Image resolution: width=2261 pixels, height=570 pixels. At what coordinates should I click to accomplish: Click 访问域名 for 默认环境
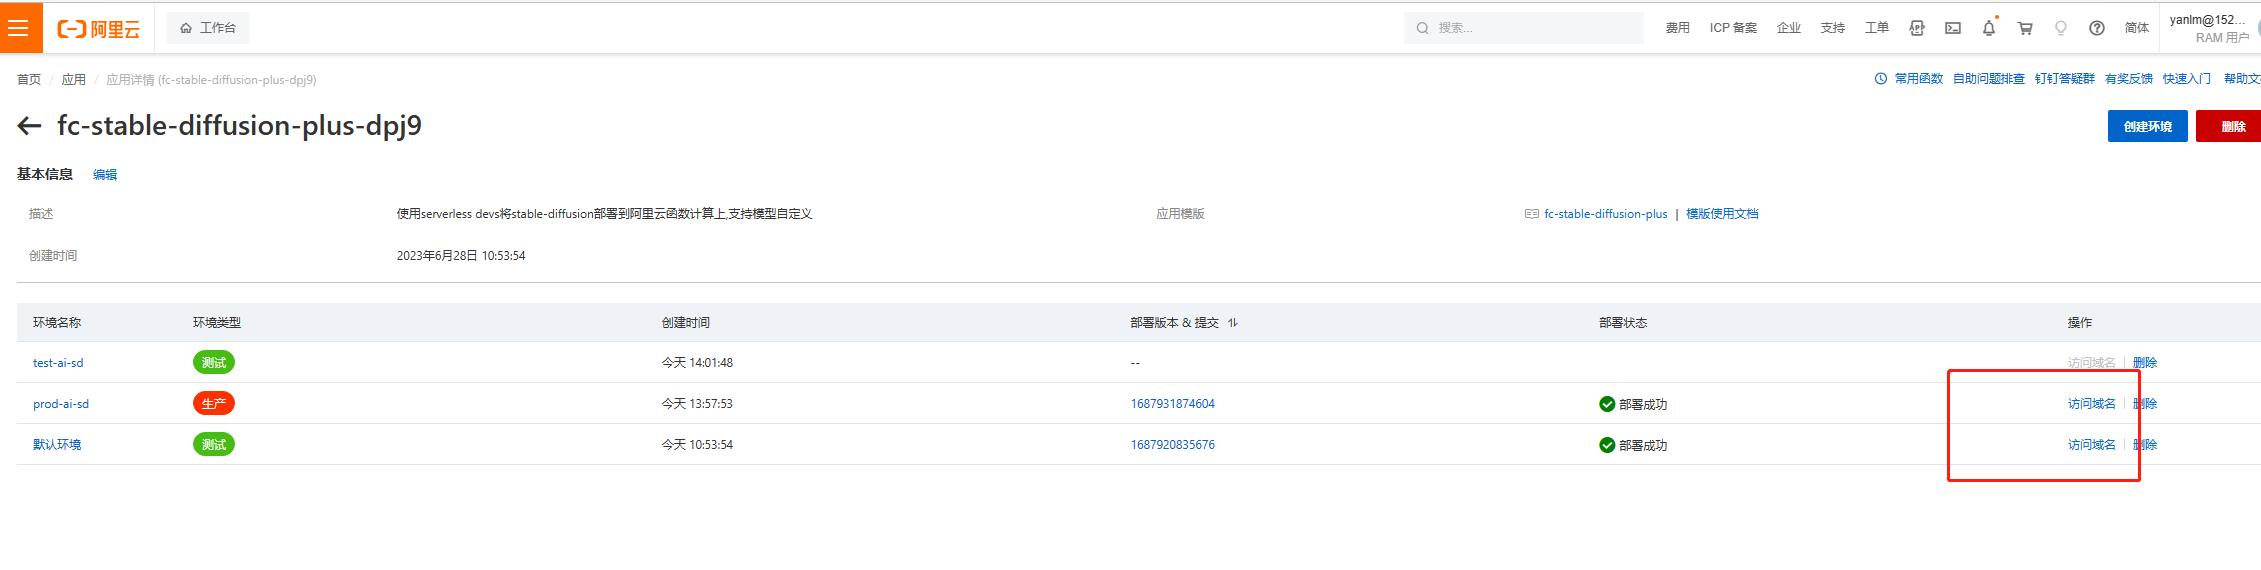[2092, 445]
